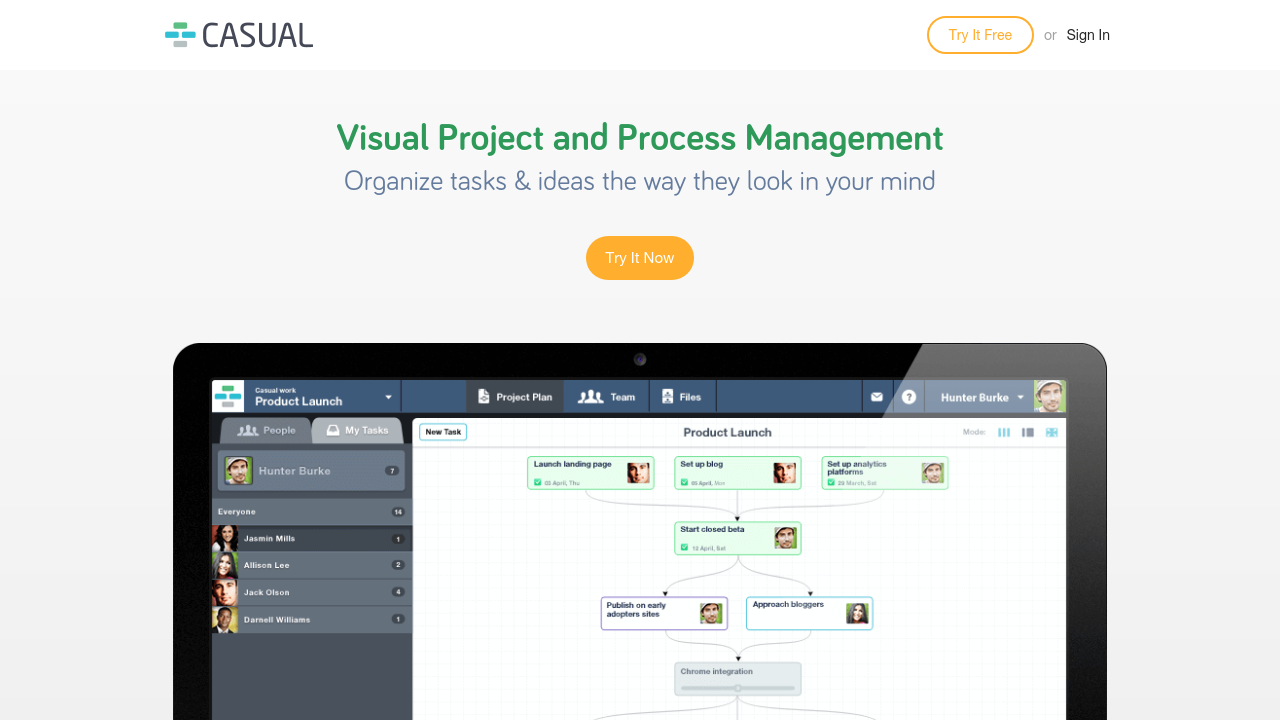Image resolution: width=1280 pixels, height=720 pixels.
Task: Click the mail envelope icon
Action: pyautogui.click(x=877, y=397)
